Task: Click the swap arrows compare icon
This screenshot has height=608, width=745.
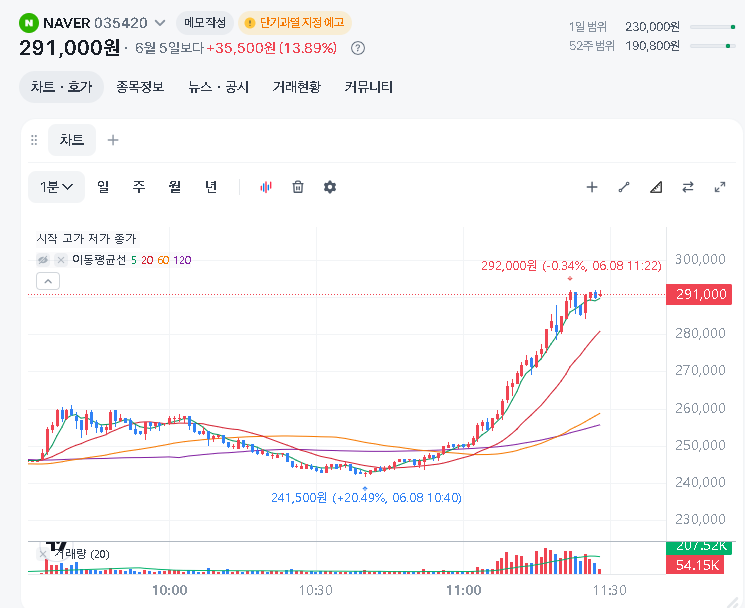Action: 688,187
